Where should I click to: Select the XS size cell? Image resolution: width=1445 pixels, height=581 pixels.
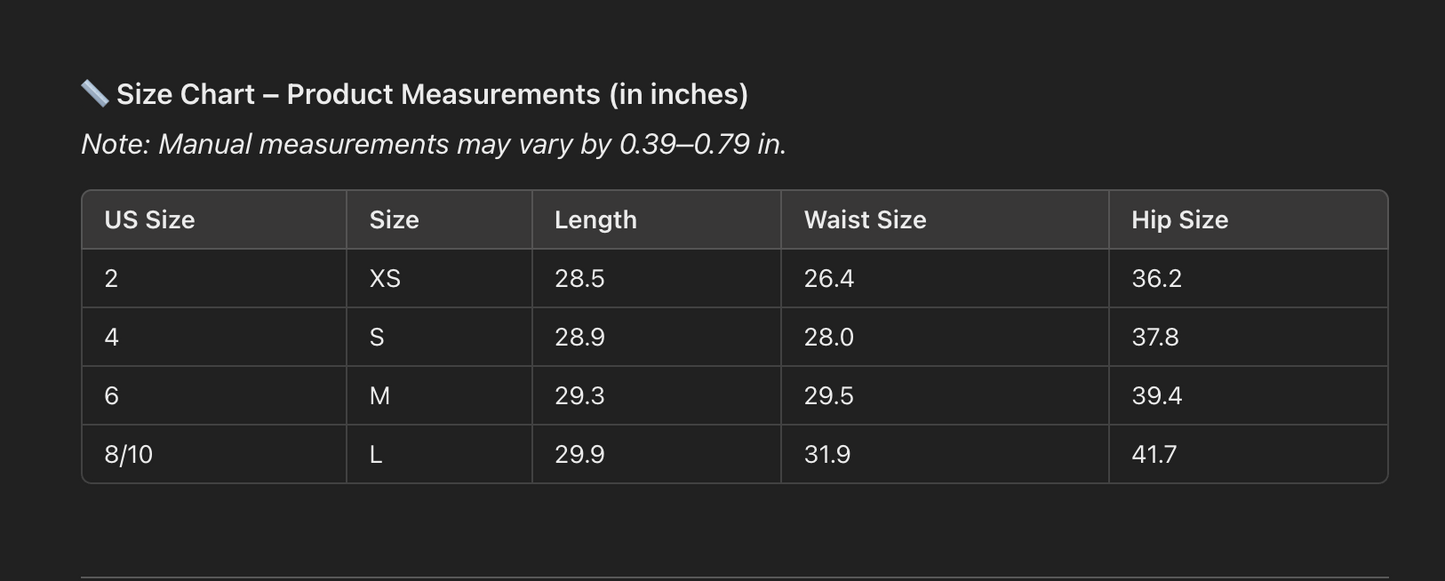click(385, 278)
